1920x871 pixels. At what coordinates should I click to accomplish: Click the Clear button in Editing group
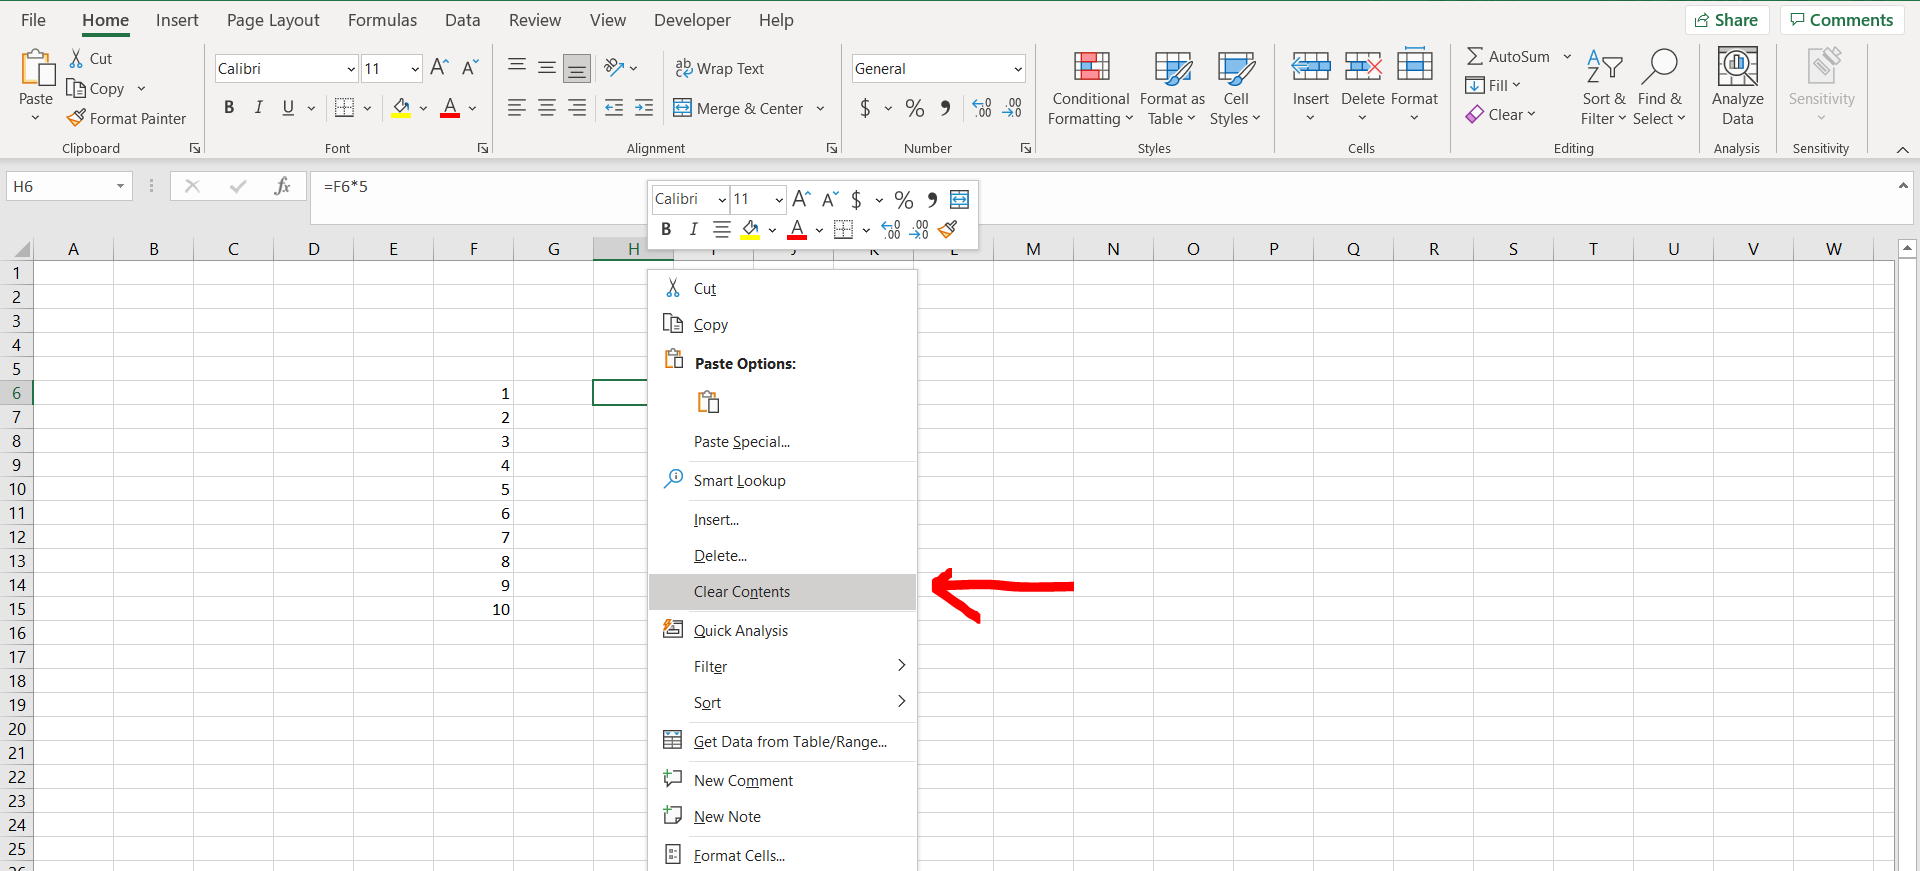pos(1500,115)
